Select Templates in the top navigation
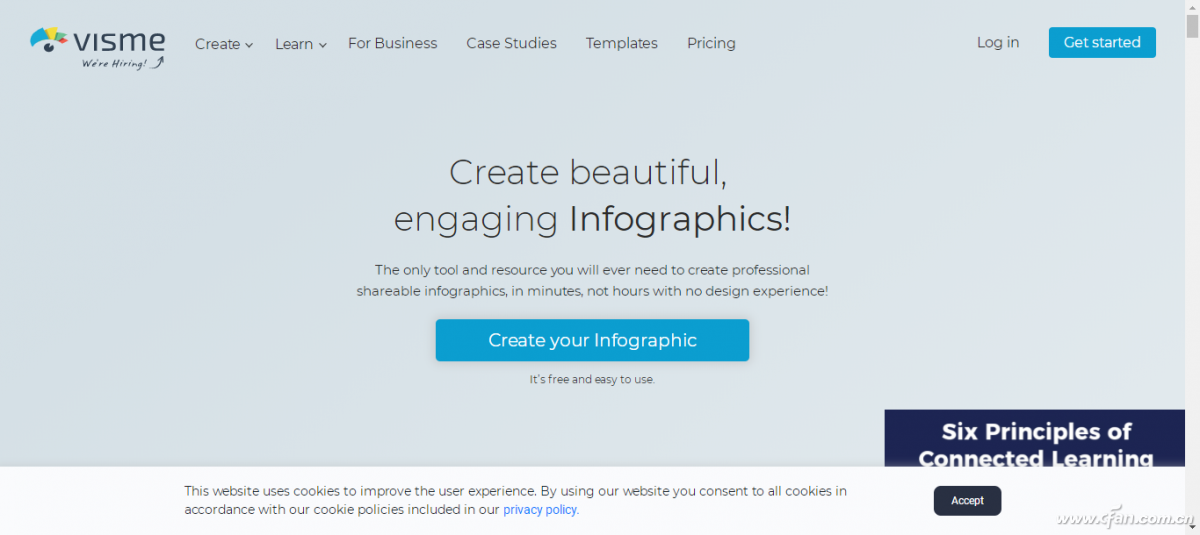This screenshot has width=1200, height=535. (621, 43)
